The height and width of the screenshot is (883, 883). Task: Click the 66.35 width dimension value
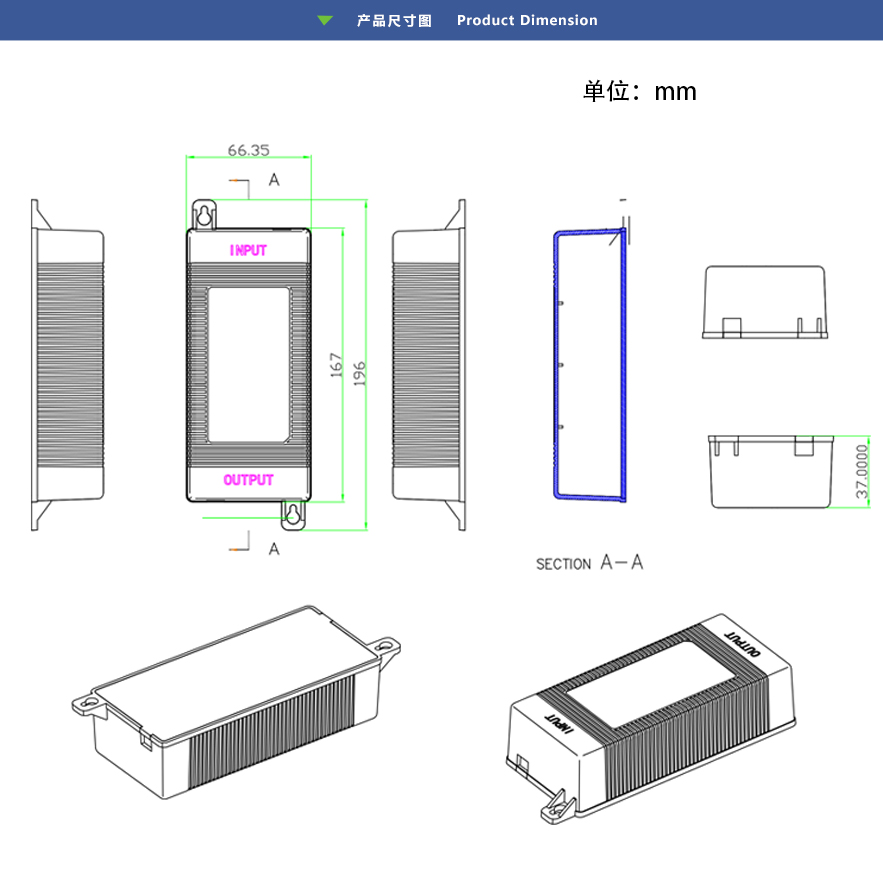(x=248, y=150)
